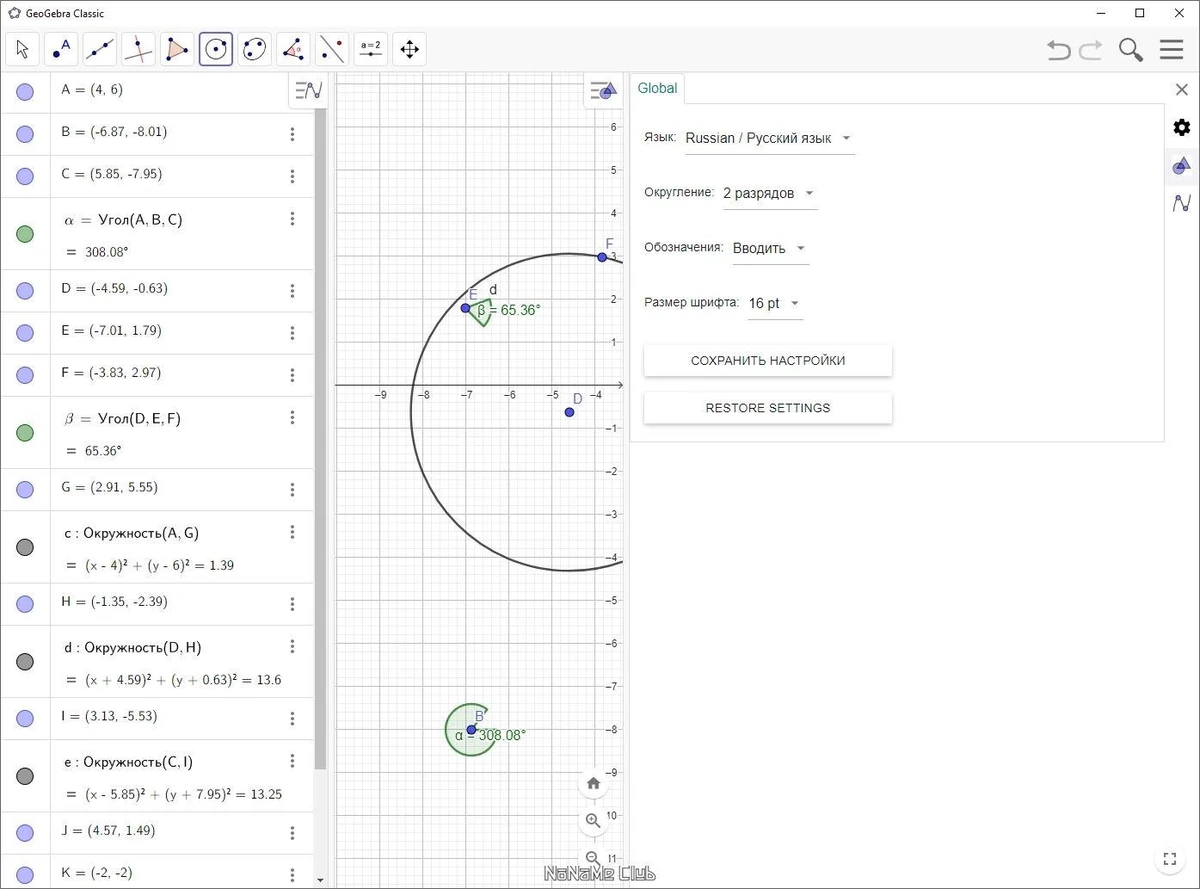
Task: Click the Home standard view button
Action: tap(593, 783)
